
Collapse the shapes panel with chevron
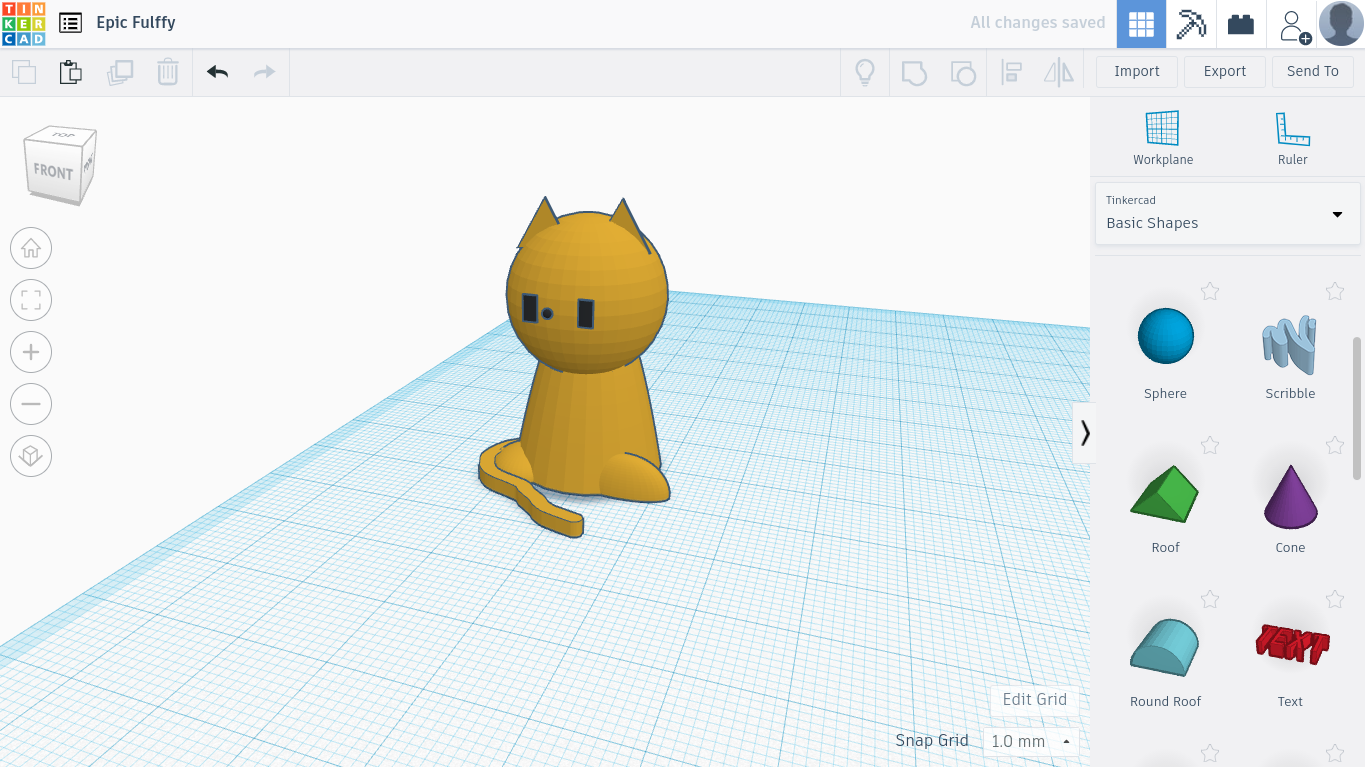click(1085, 433)
